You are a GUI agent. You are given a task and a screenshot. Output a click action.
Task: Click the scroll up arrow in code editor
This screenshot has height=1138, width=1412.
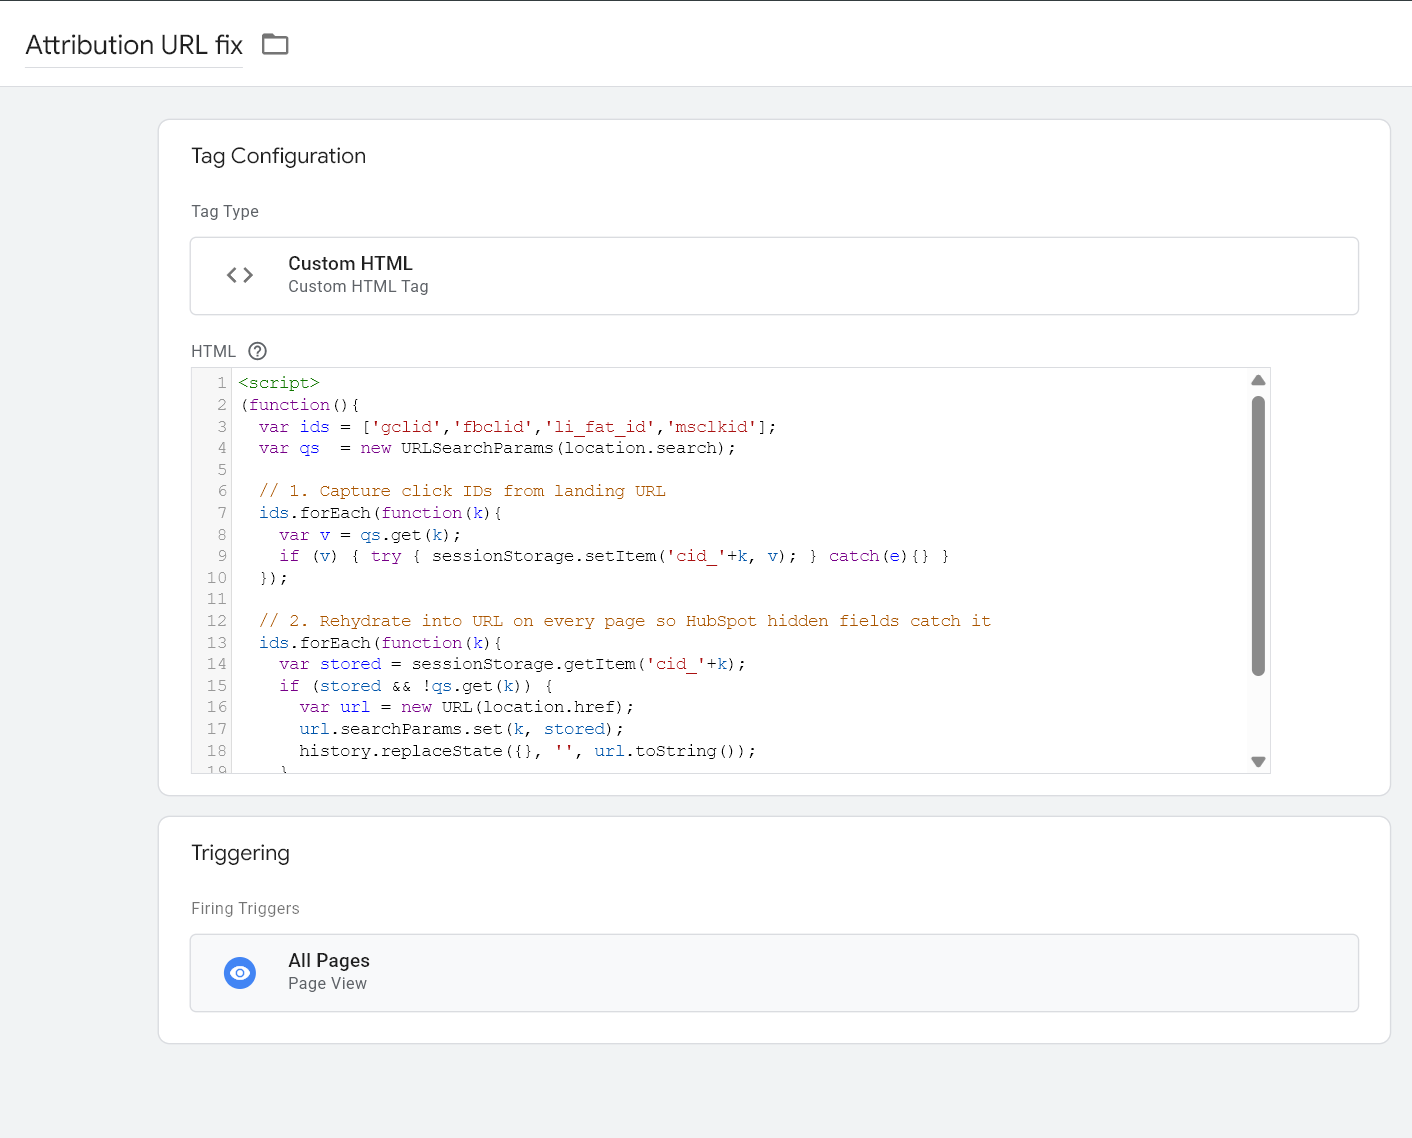[x=1258, y=380]
